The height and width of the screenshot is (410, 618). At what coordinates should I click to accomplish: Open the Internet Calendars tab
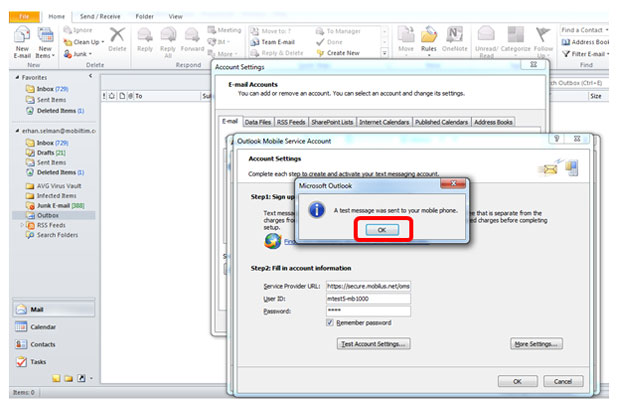[x=384, y=122]
